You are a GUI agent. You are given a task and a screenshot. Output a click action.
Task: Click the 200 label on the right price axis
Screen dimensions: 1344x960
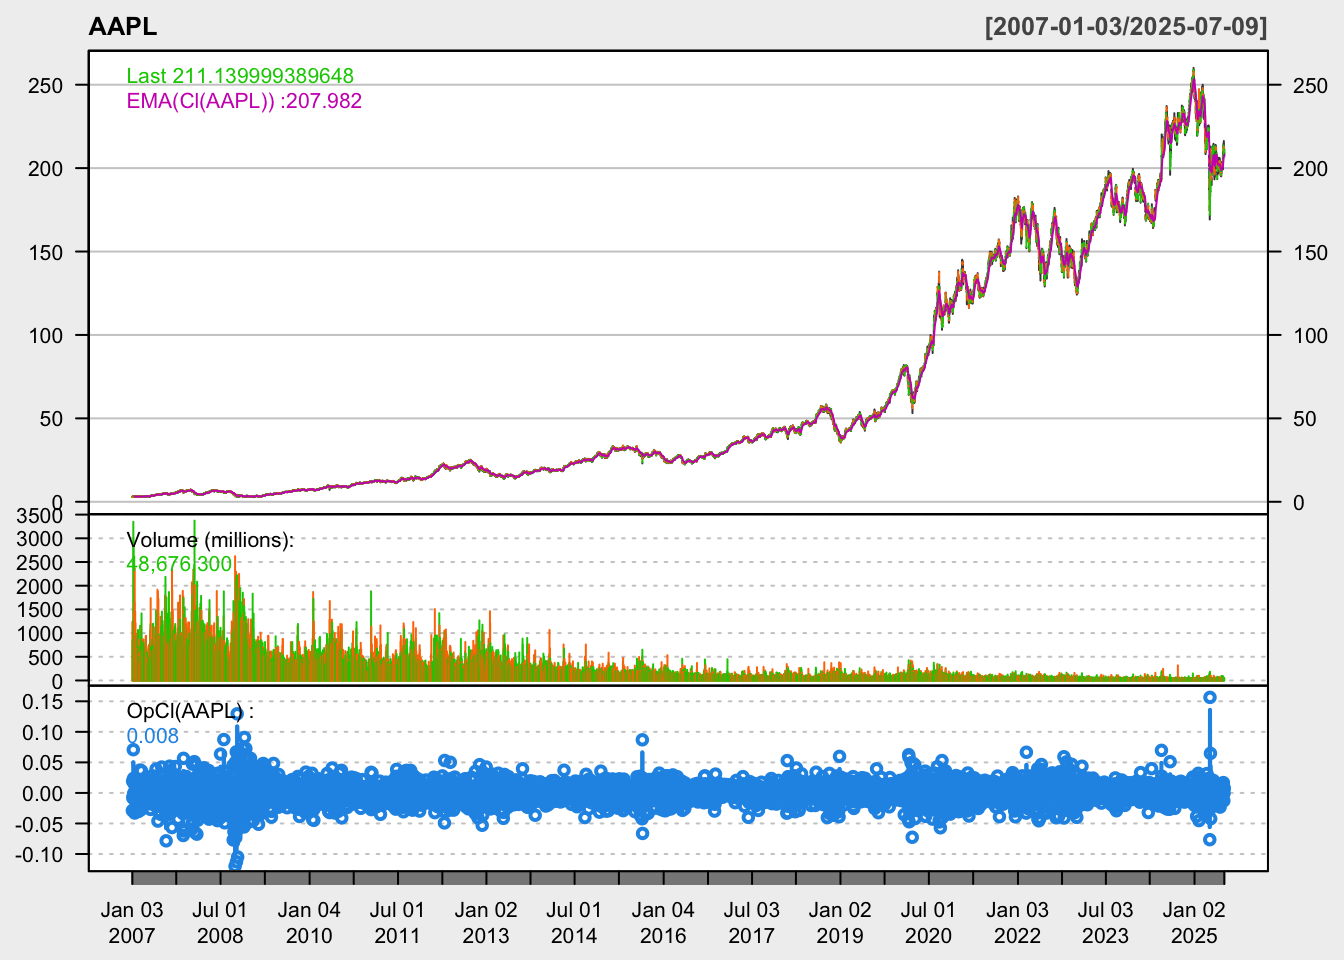(x=1310, y=169)
